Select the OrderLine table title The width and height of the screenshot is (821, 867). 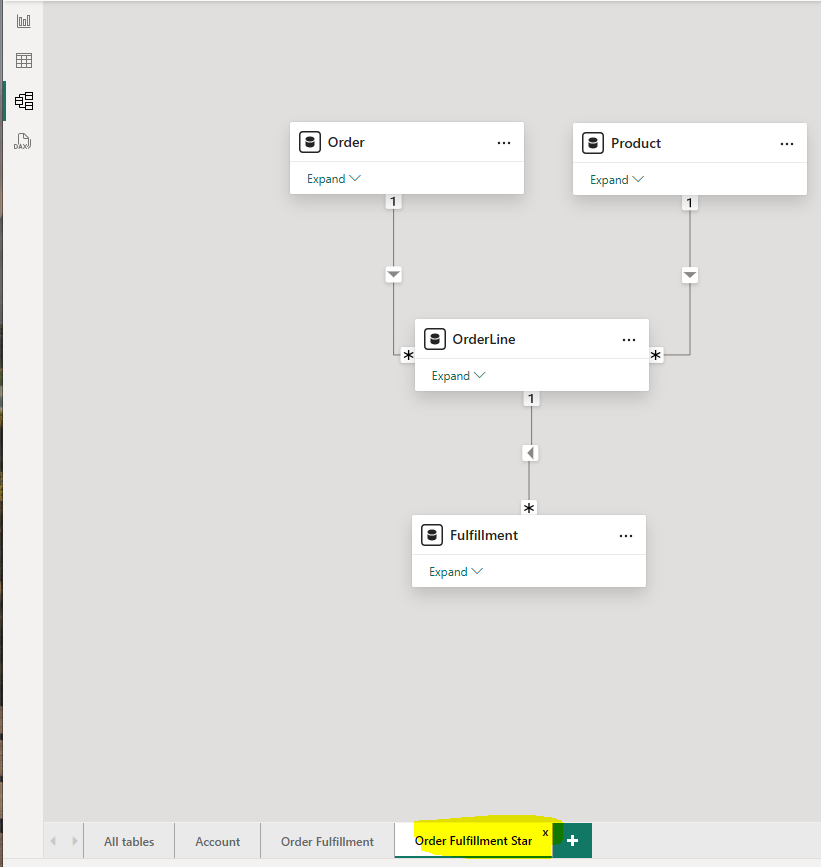(x=484, y=339)
